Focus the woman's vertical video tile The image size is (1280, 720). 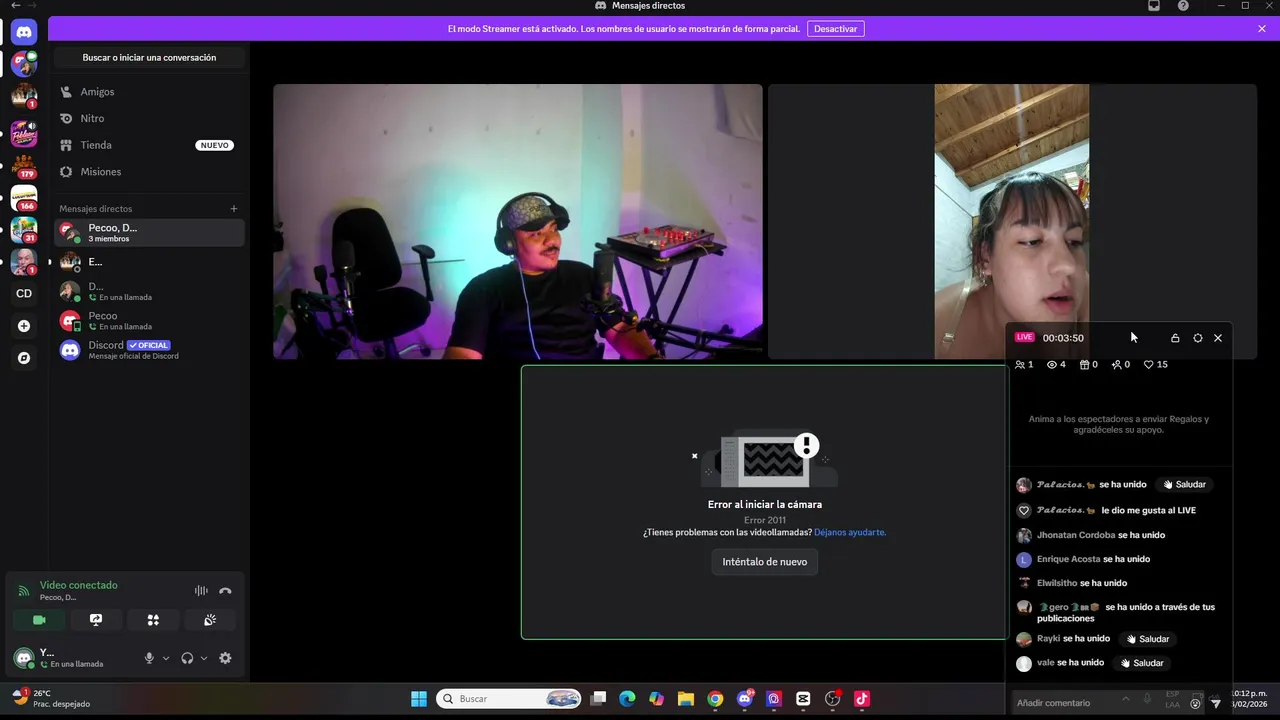pos(1012,221)
